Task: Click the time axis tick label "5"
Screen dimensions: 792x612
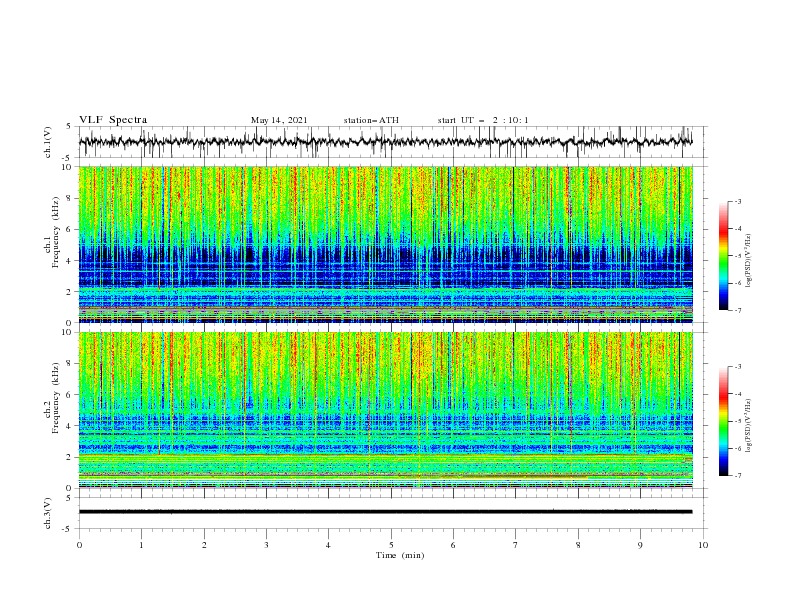Action: 391,545
